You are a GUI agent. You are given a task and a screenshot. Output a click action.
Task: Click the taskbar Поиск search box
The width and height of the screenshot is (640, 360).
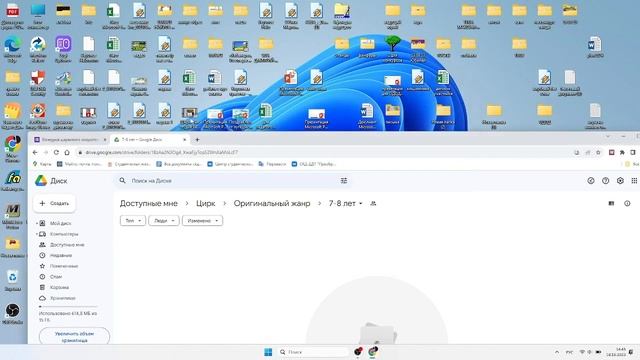click(x=313, y=352)
